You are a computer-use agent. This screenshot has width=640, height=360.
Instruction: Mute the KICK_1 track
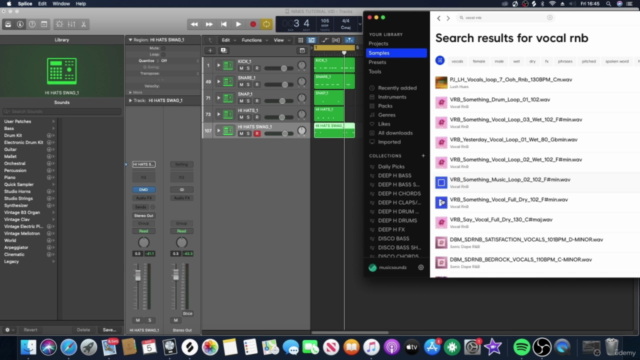point(241,68)
